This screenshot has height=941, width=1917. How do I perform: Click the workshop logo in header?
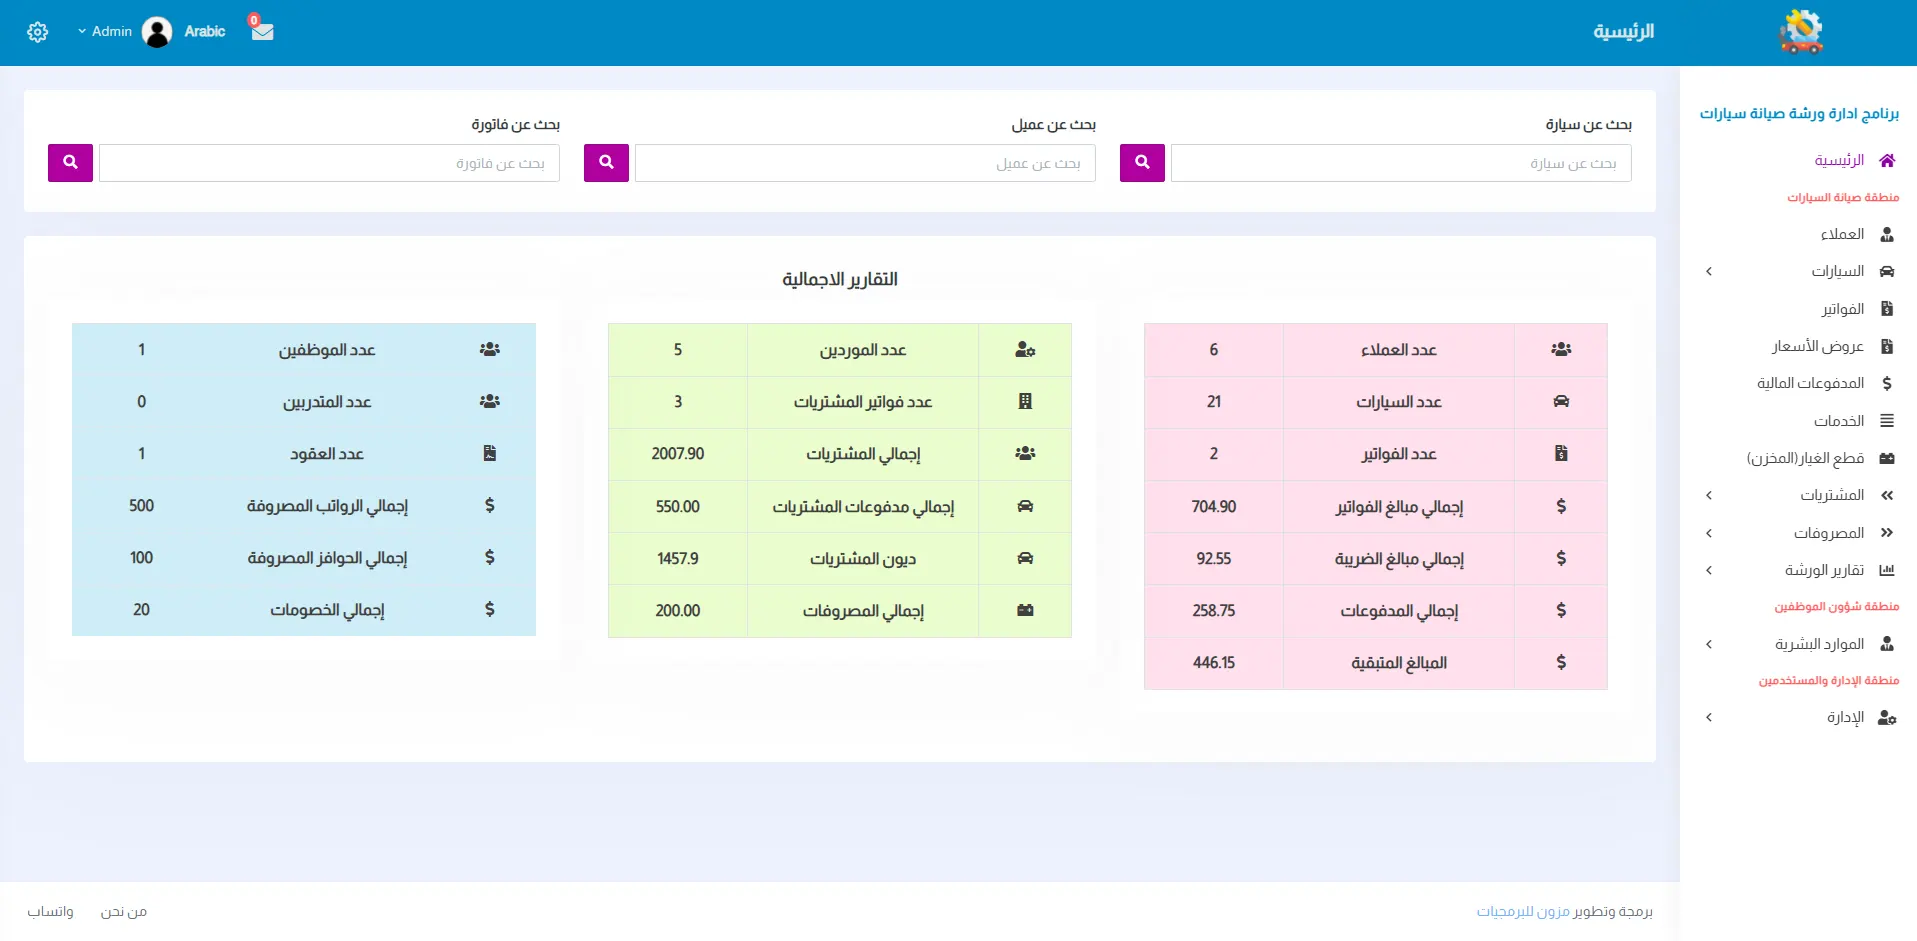(1800, 32)
